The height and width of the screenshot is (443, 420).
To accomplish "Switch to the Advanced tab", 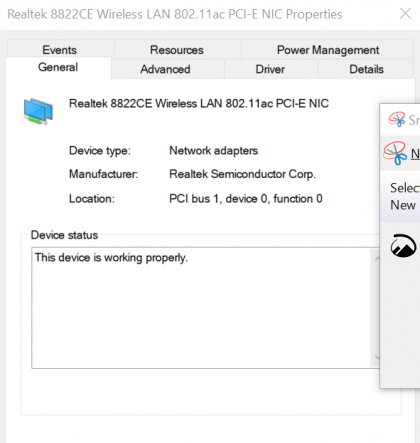I will coord(165,69).
